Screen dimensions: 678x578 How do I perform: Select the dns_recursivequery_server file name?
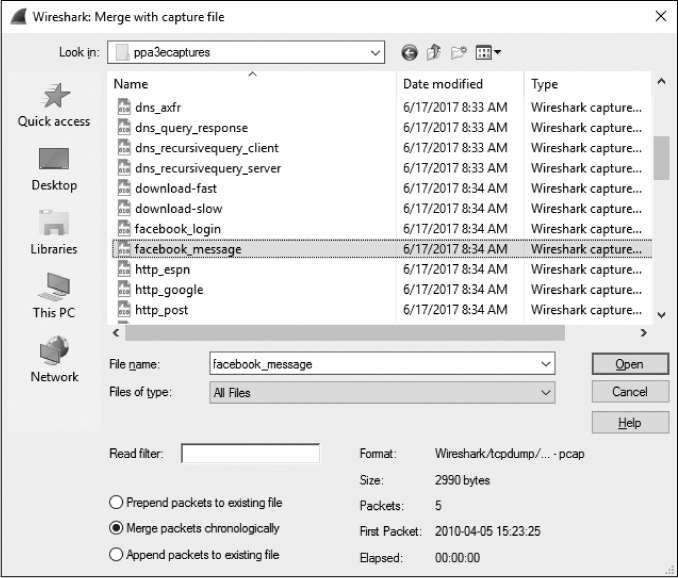tap(208, 168)
